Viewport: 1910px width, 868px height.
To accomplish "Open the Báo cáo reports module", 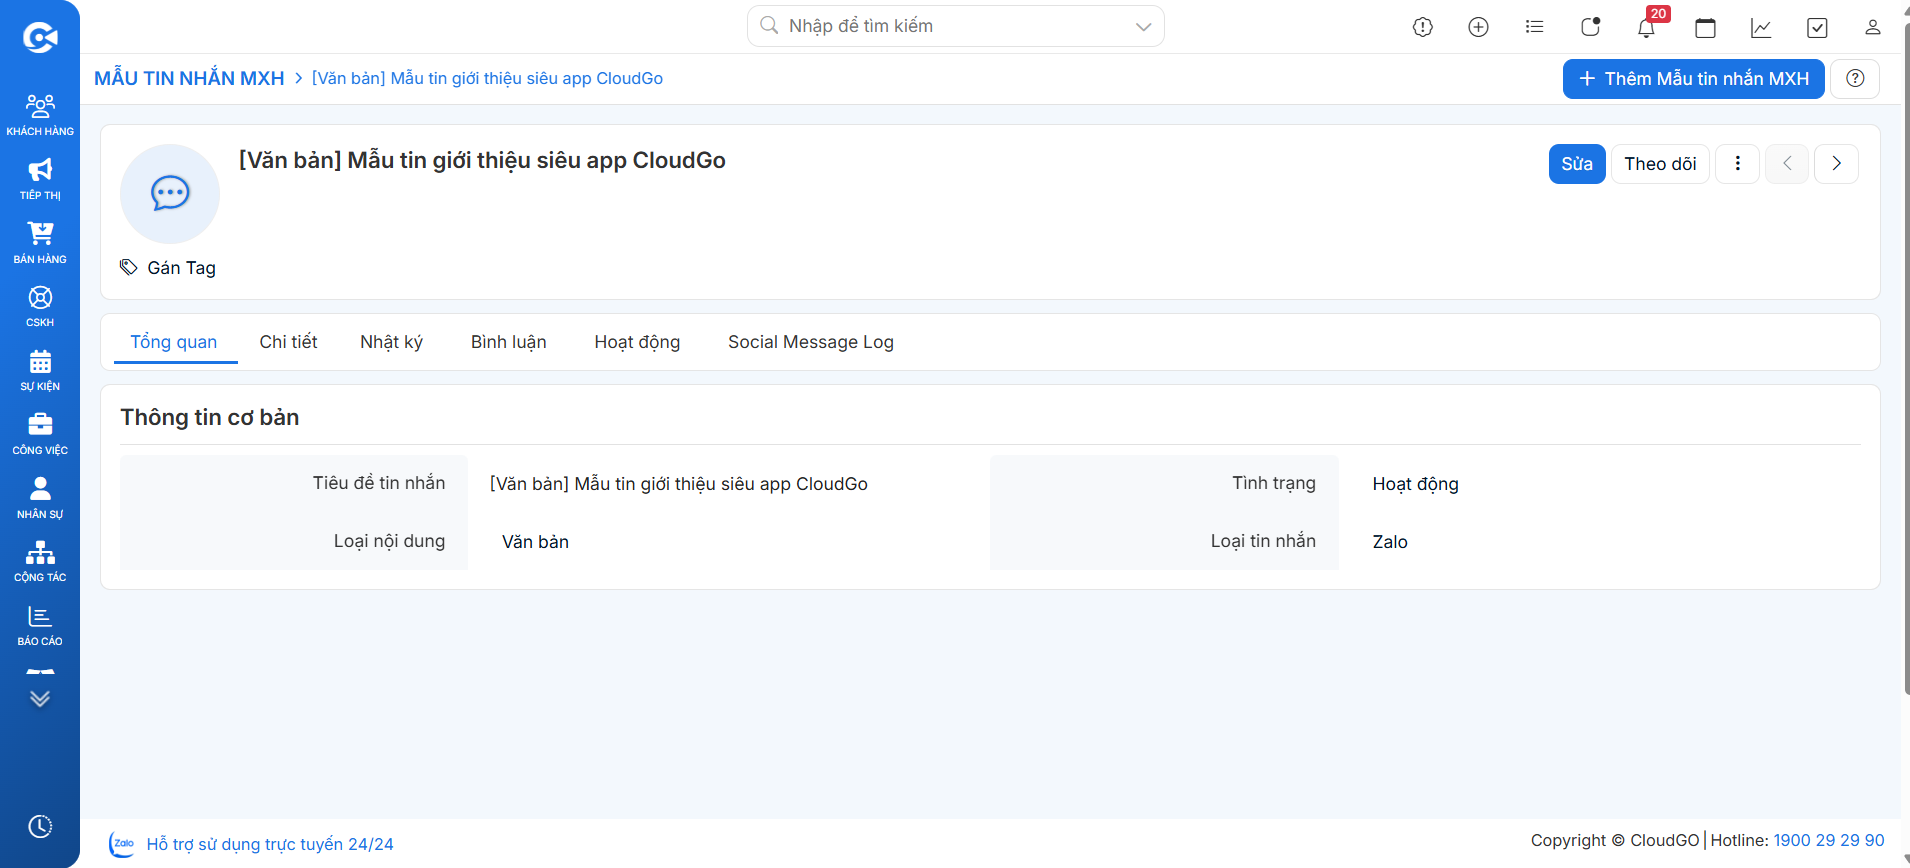I will [x=40, y=625].
